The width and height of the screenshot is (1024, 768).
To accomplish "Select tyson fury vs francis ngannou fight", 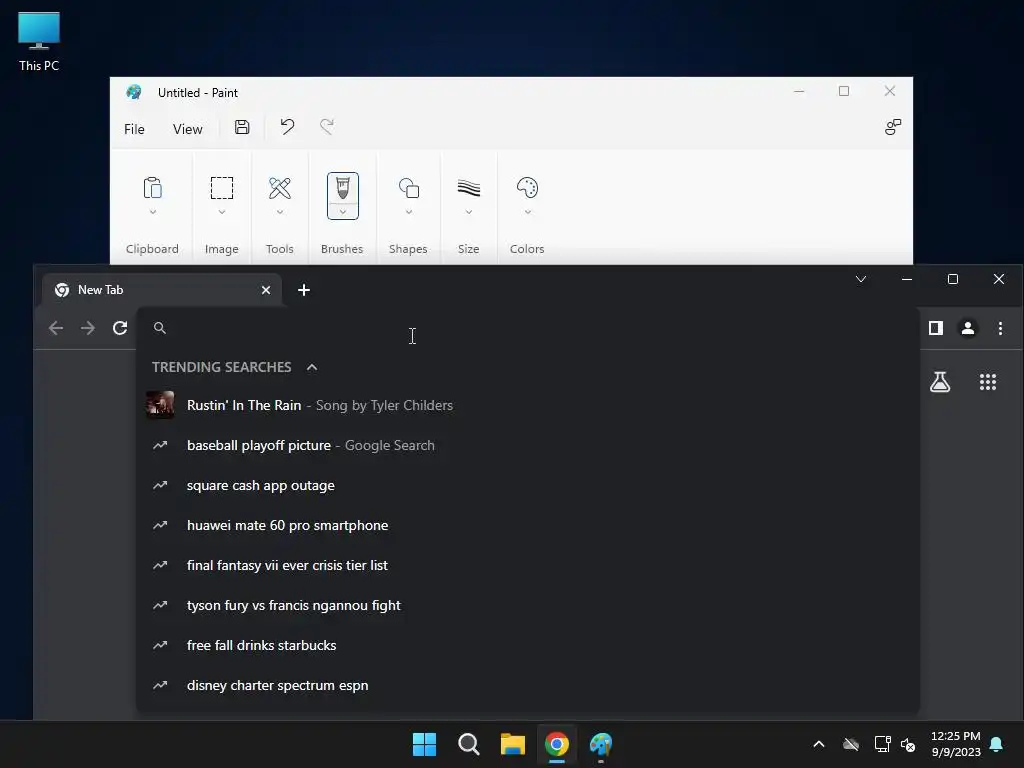I will tap(528, 605).
